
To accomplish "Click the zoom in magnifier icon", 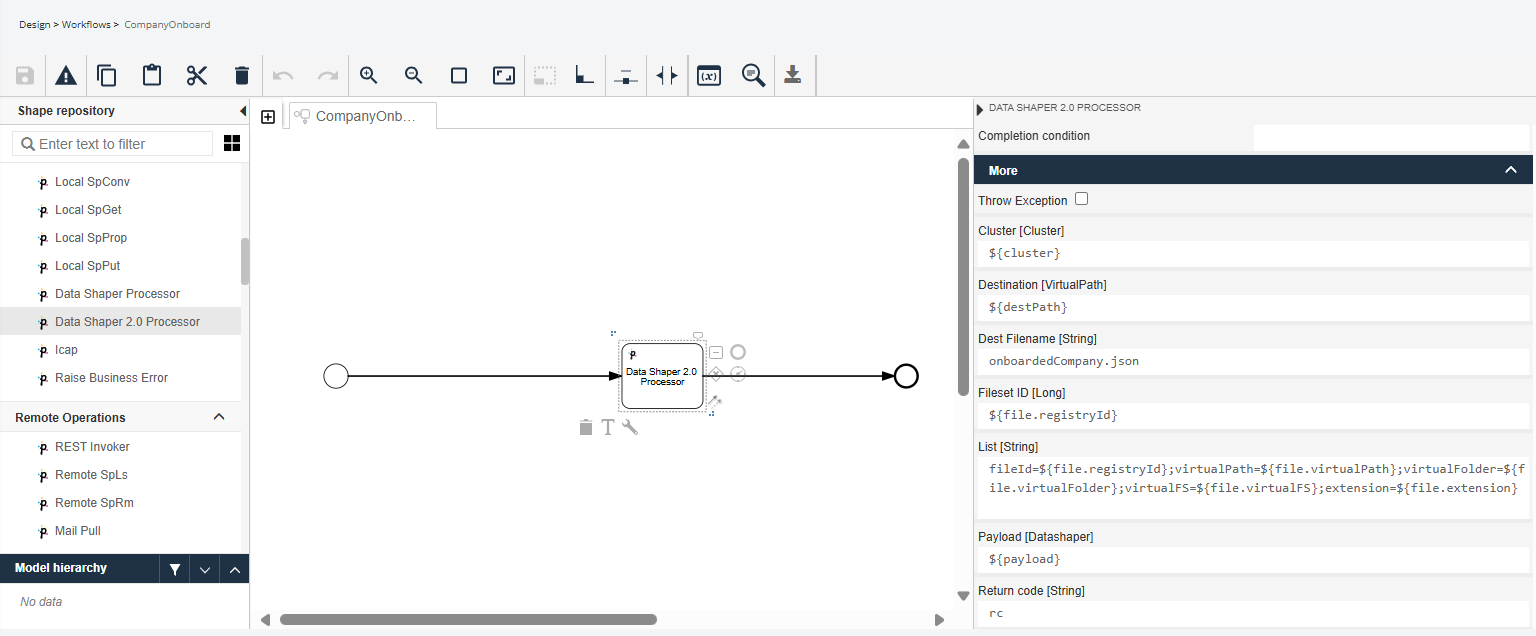I will 368,76.
